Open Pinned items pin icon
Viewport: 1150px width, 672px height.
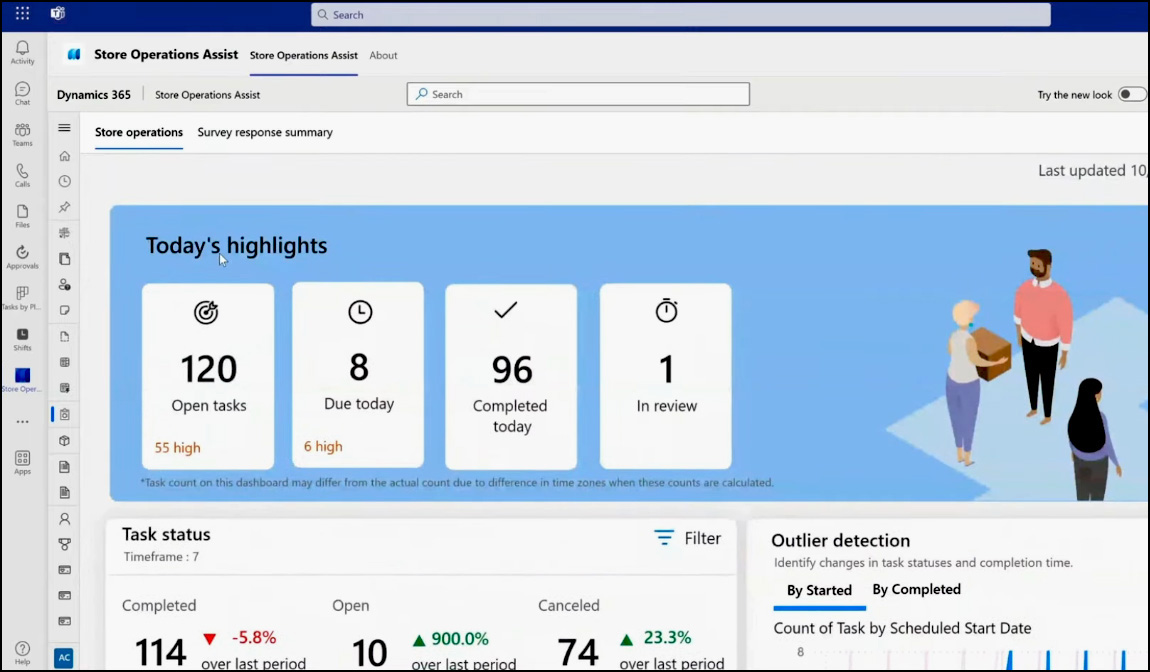coord(65,207)
